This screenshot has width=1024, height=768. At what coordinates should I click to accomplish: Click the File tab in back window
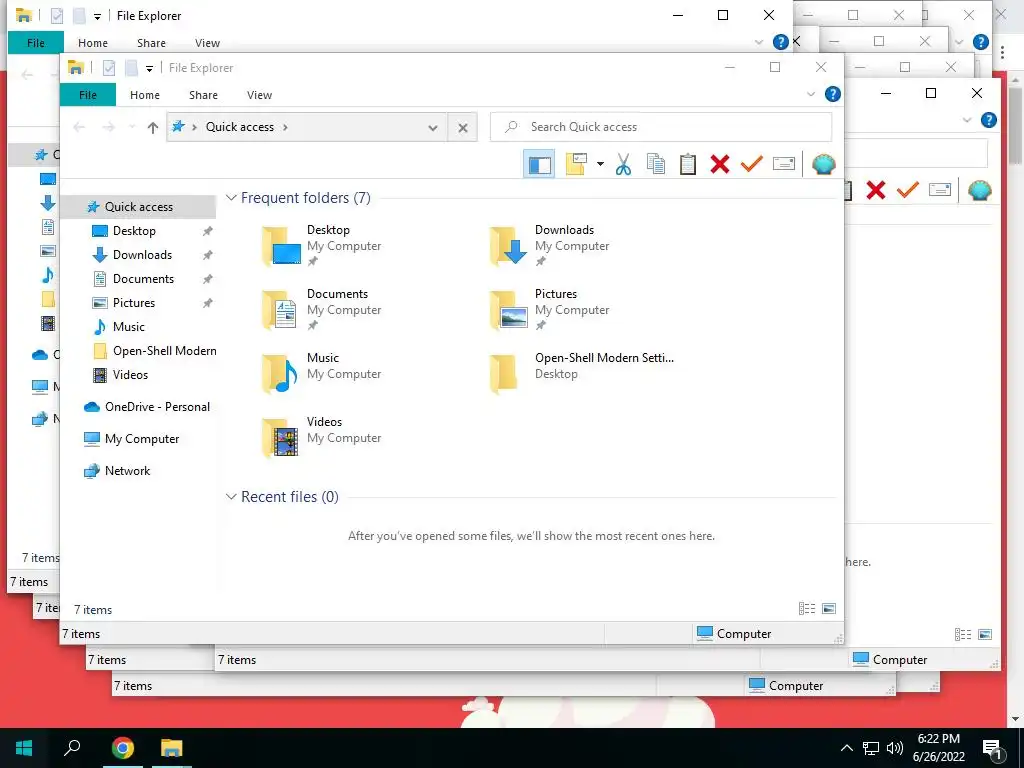(36, 43)
